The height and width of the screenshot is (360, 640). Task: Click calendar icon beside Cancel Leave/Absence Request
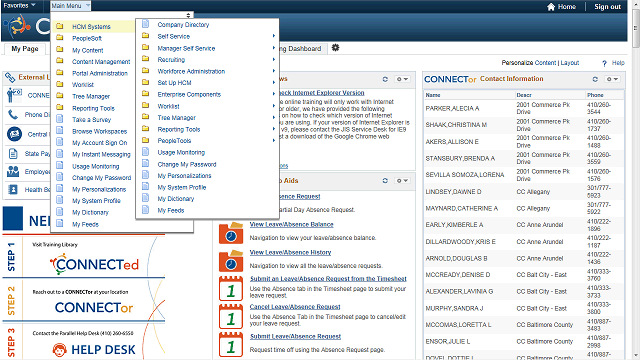[x=231, y=316]
